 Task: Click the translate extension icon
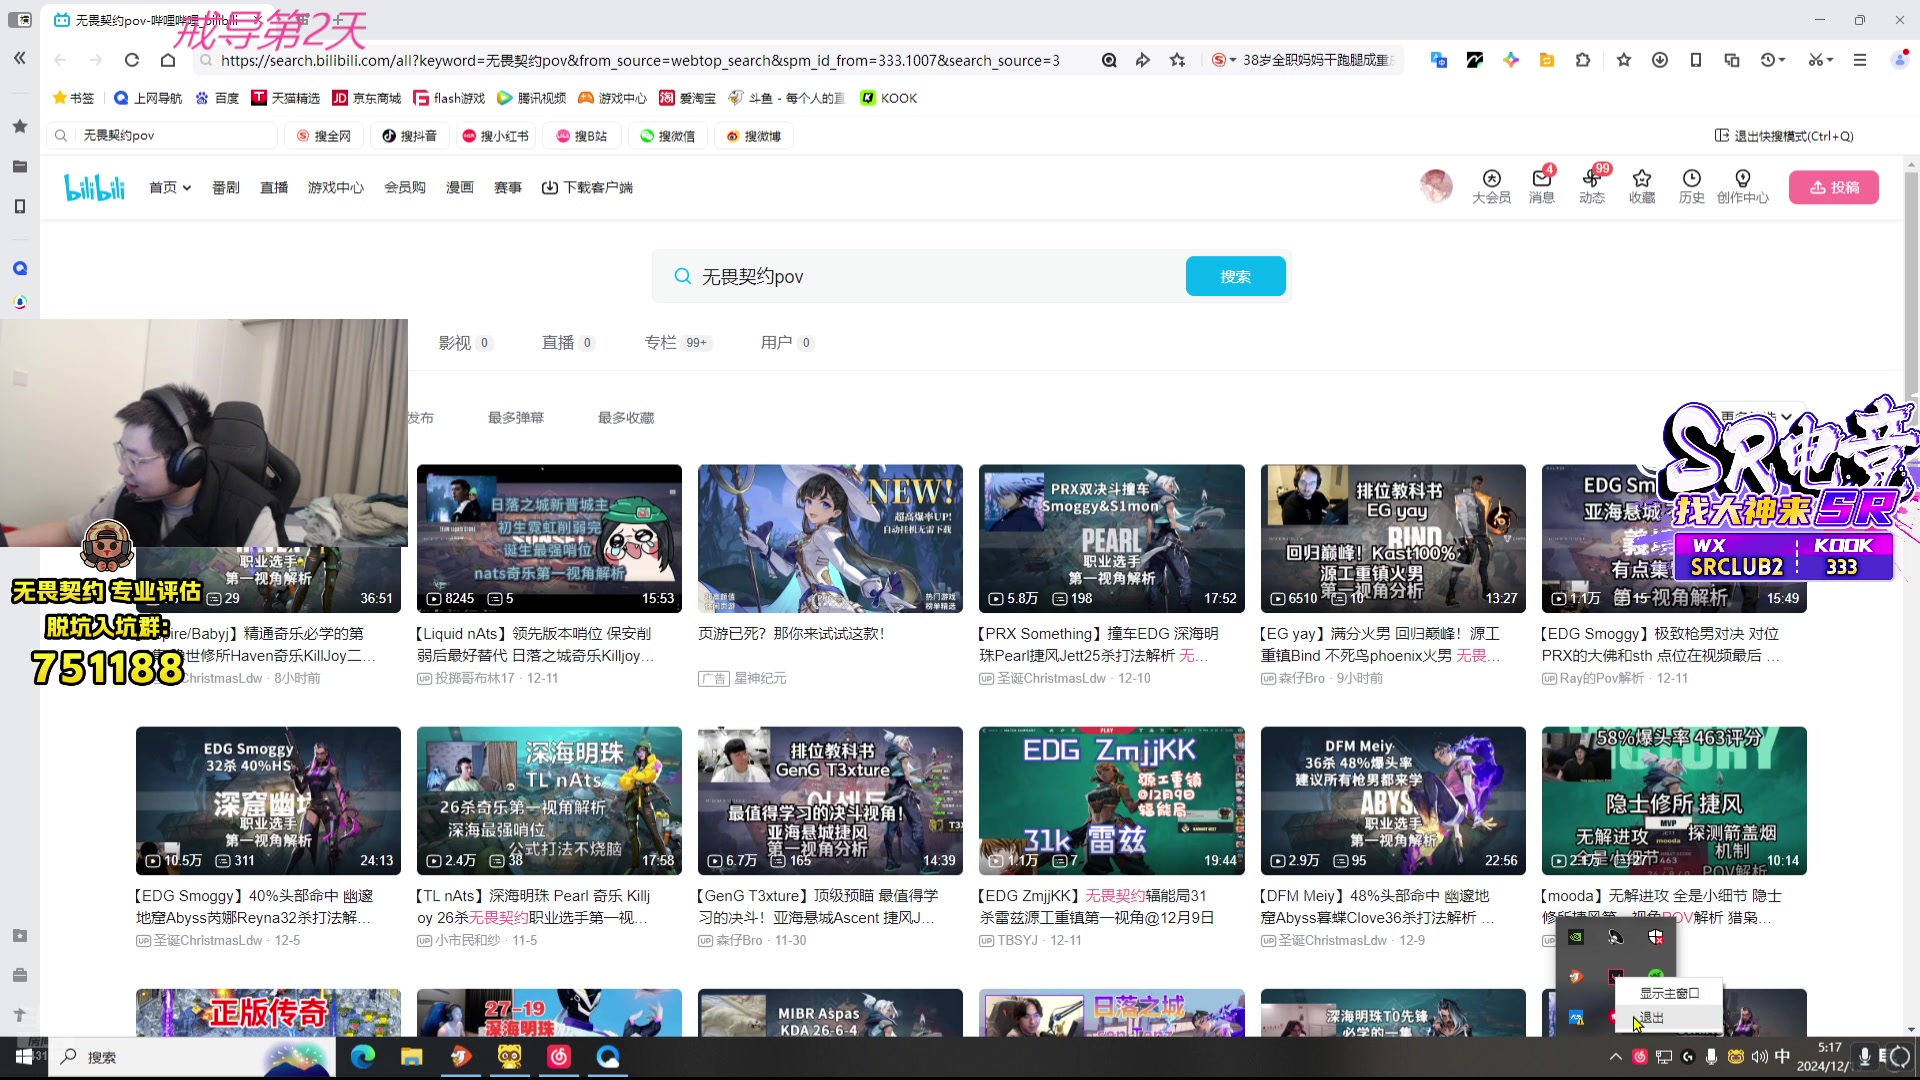click(x=1439, y=60)
